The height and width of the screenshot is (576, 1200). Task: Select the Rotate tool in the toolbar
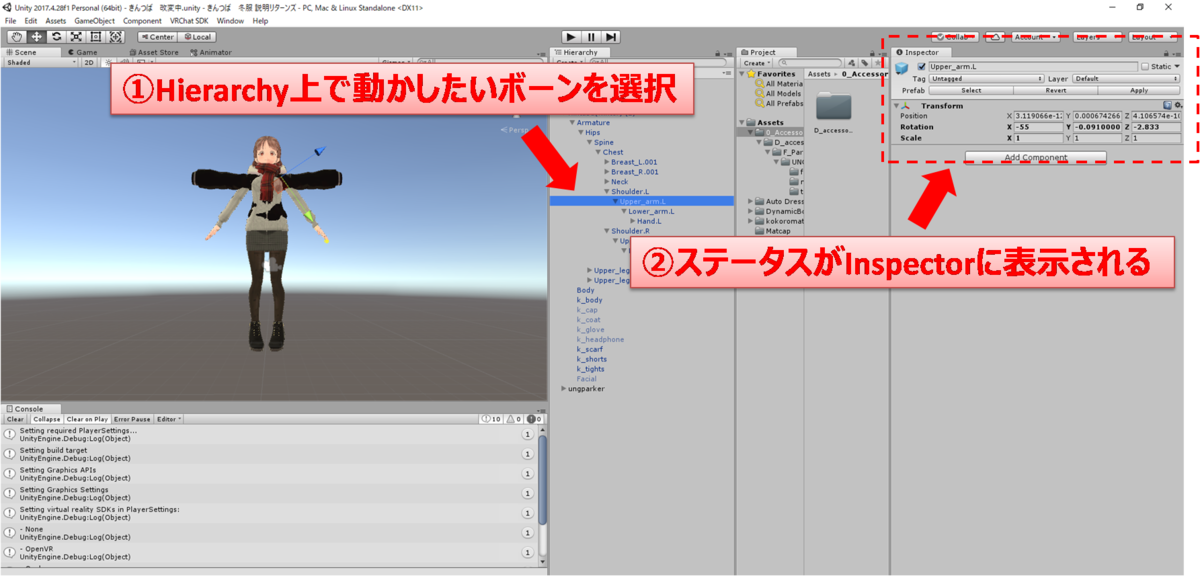[56, 37]
